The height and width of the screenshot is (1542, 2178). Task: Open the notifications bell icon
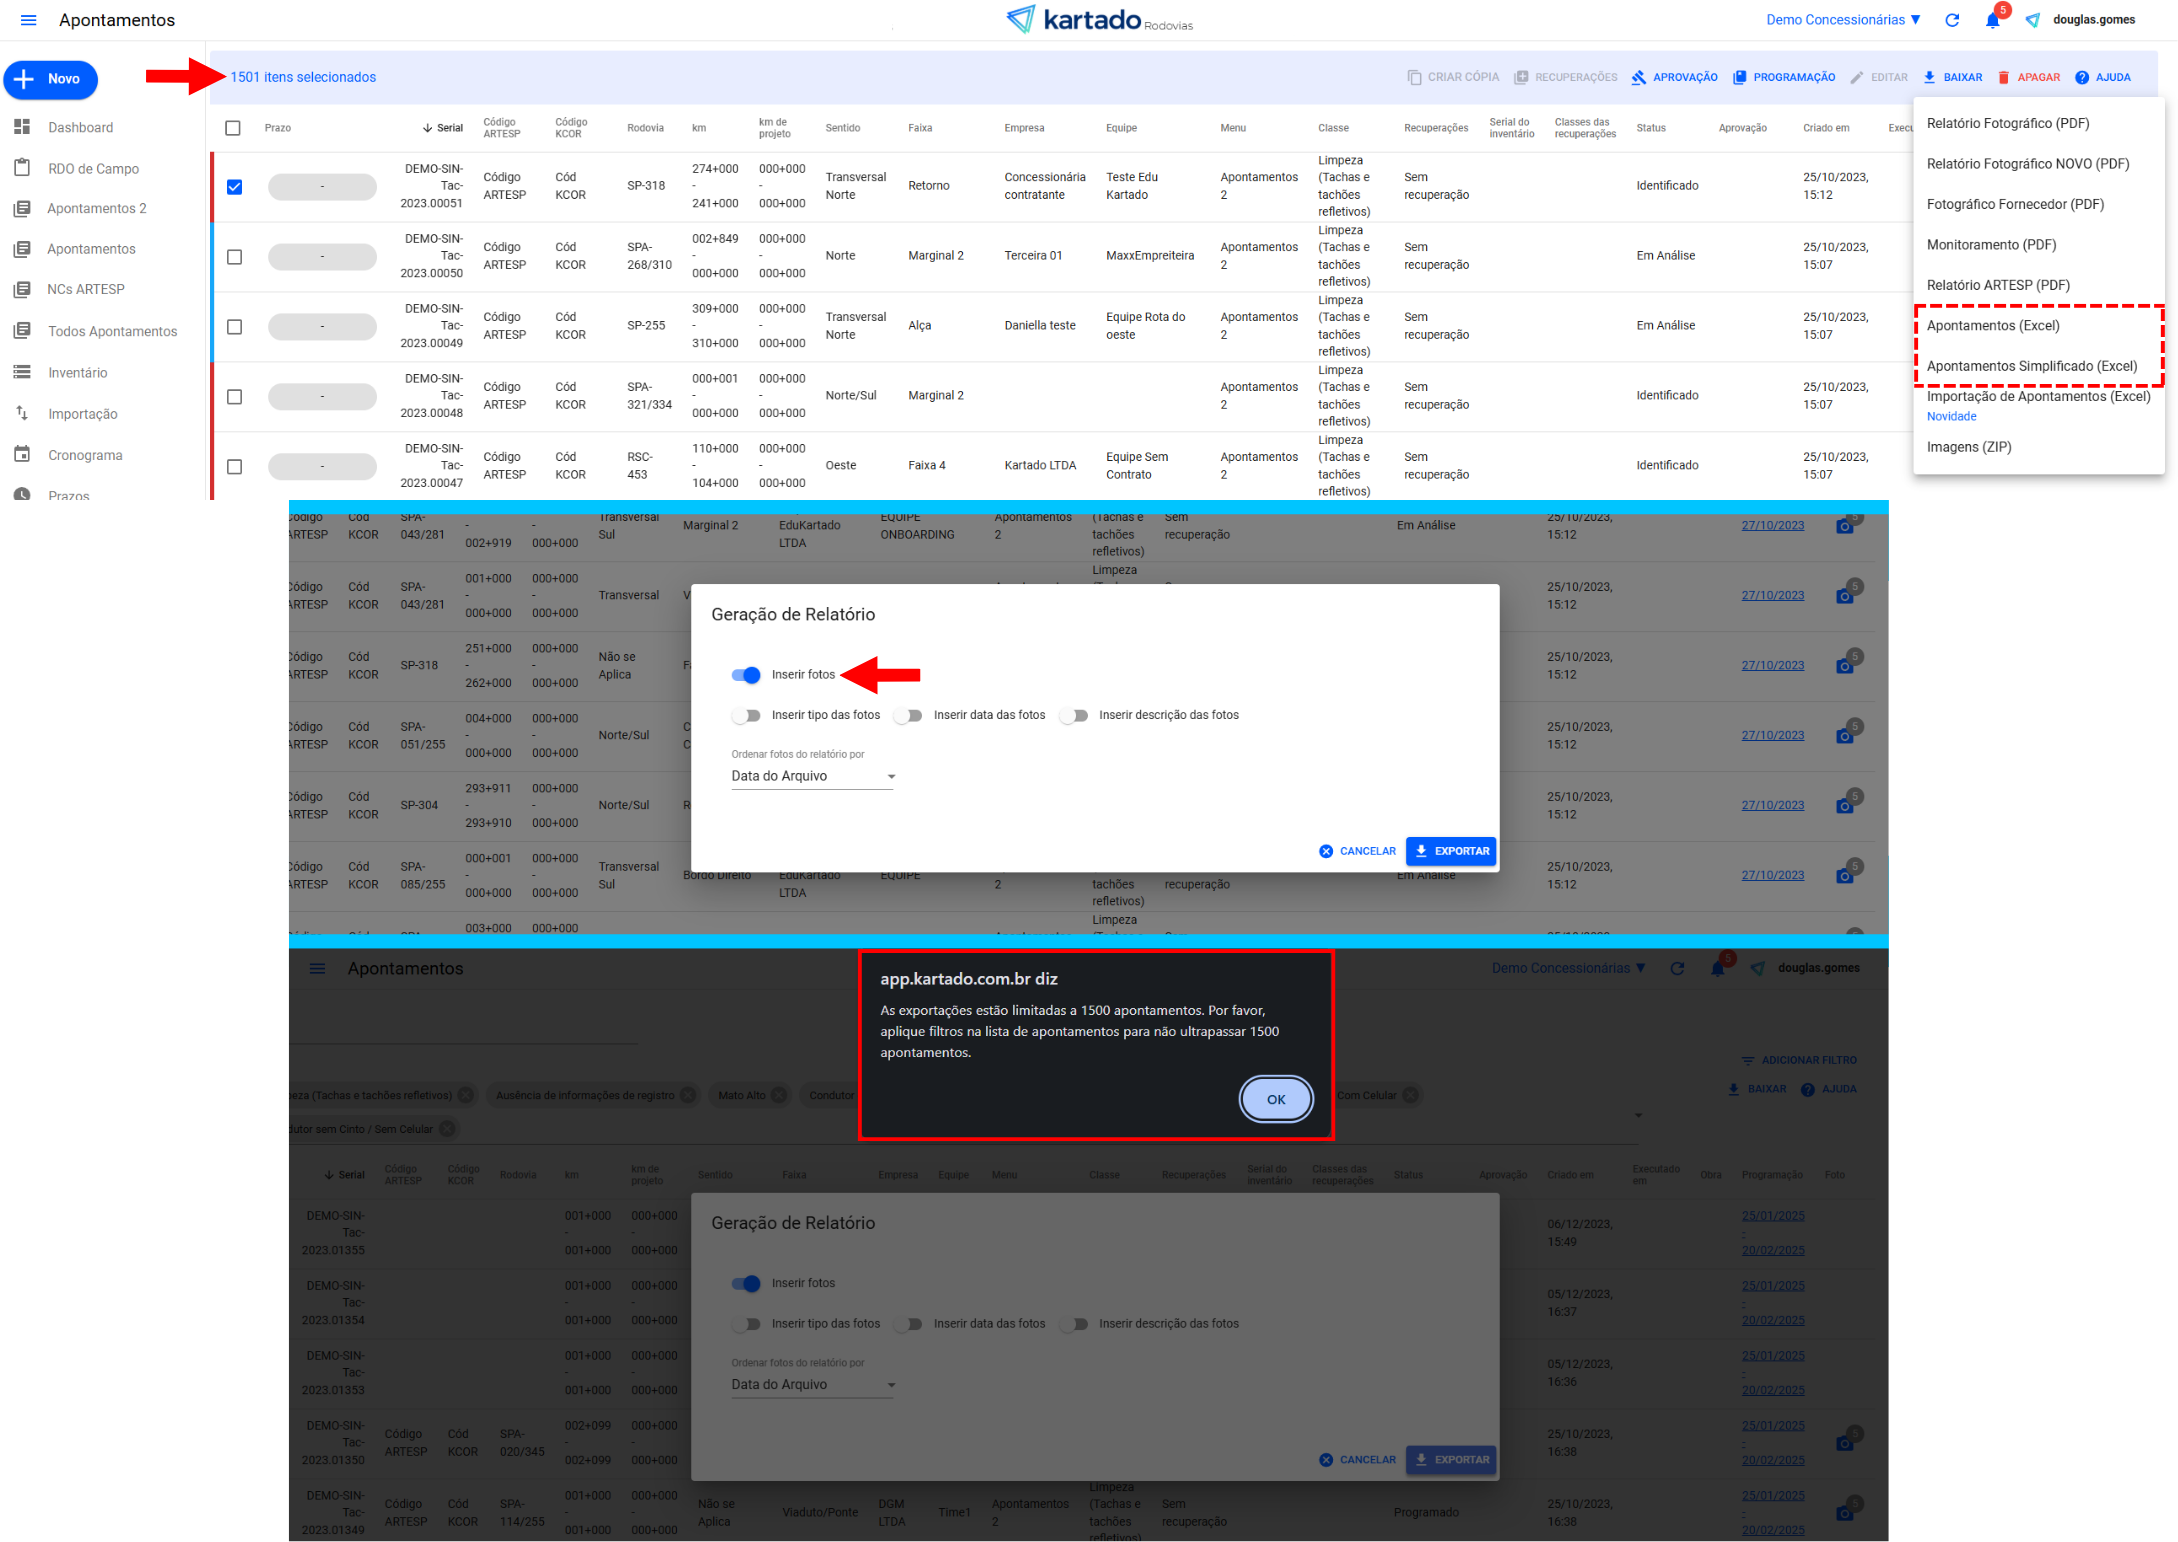[x=1992, y=20]
